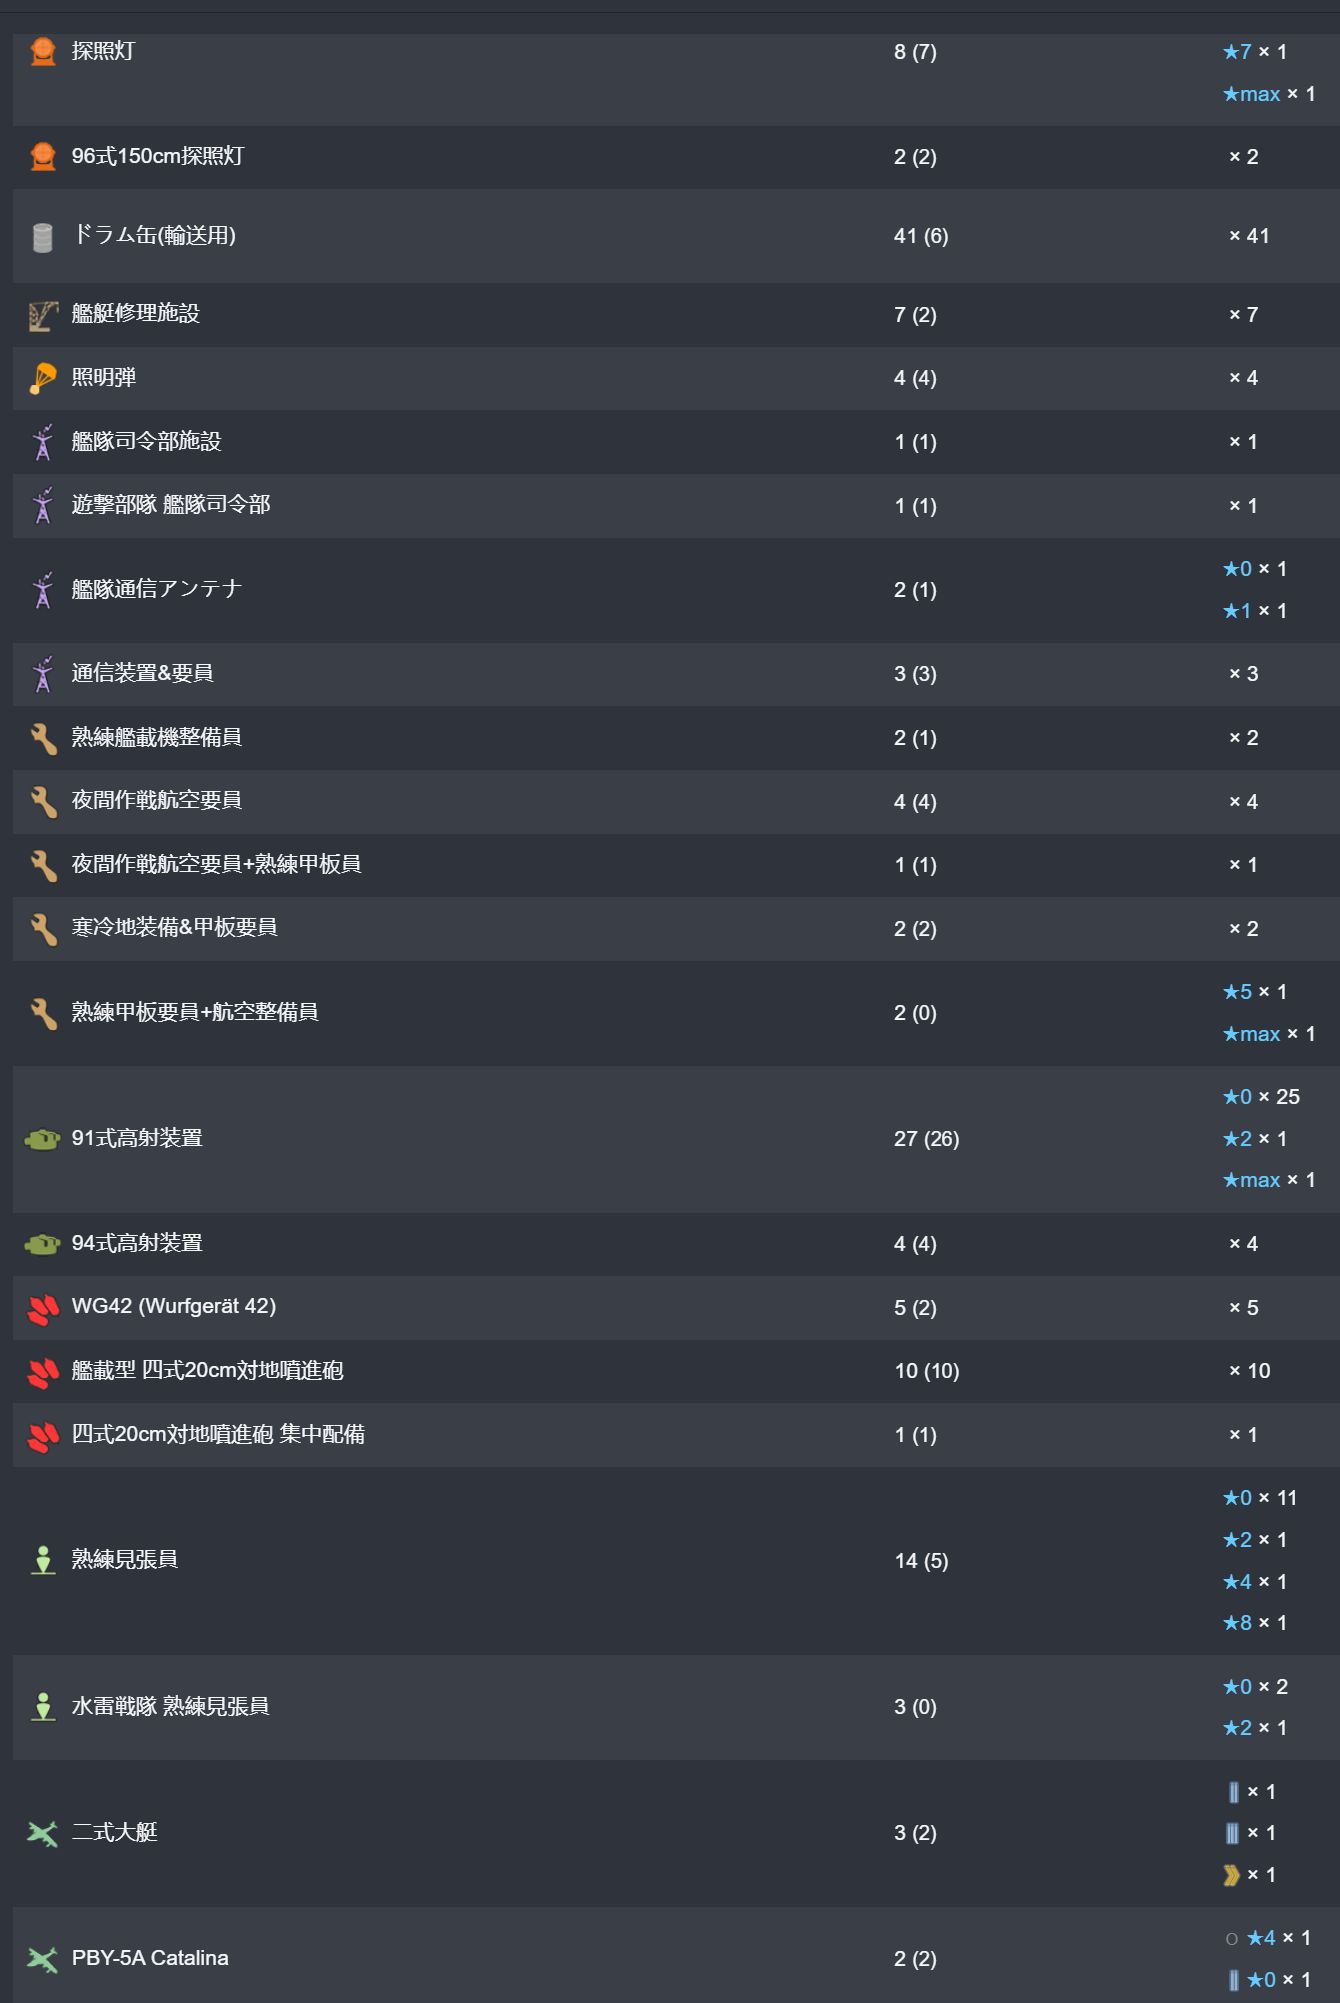Click the 91式高射装置 ★0 × 25 entry
This screenshot has width=1340, height=2003.
point(1260,1097)
